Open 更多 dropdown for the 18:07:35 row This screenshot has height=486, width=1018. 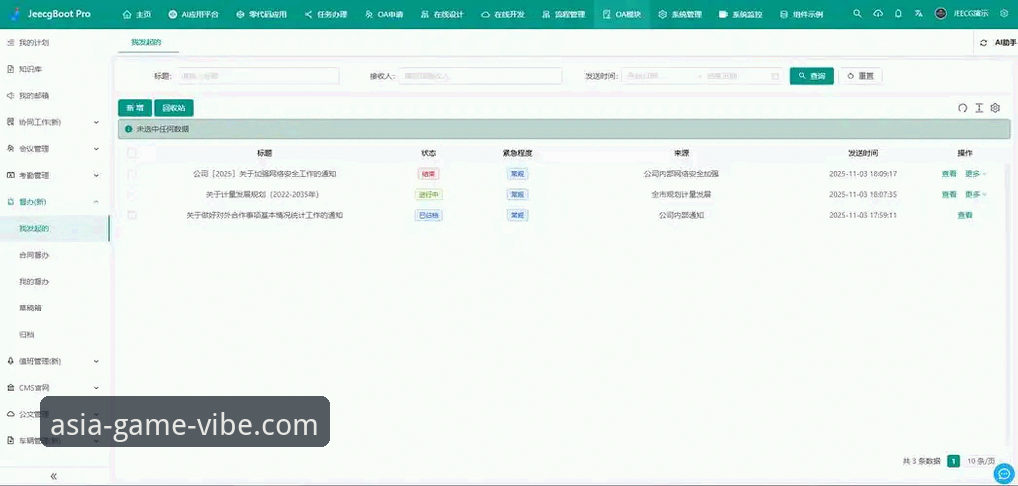(975, 194)
